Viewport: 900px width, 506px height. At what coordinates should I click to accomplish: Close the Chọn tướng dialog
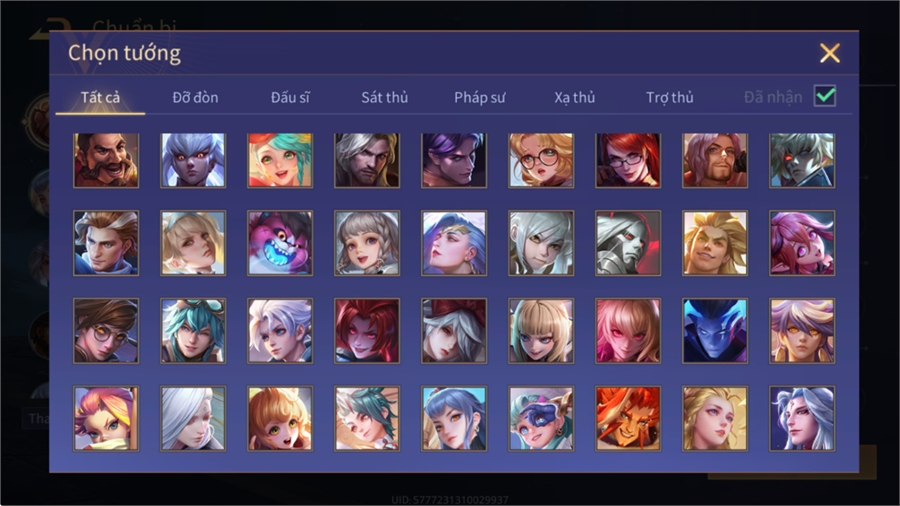coord(829,53)
